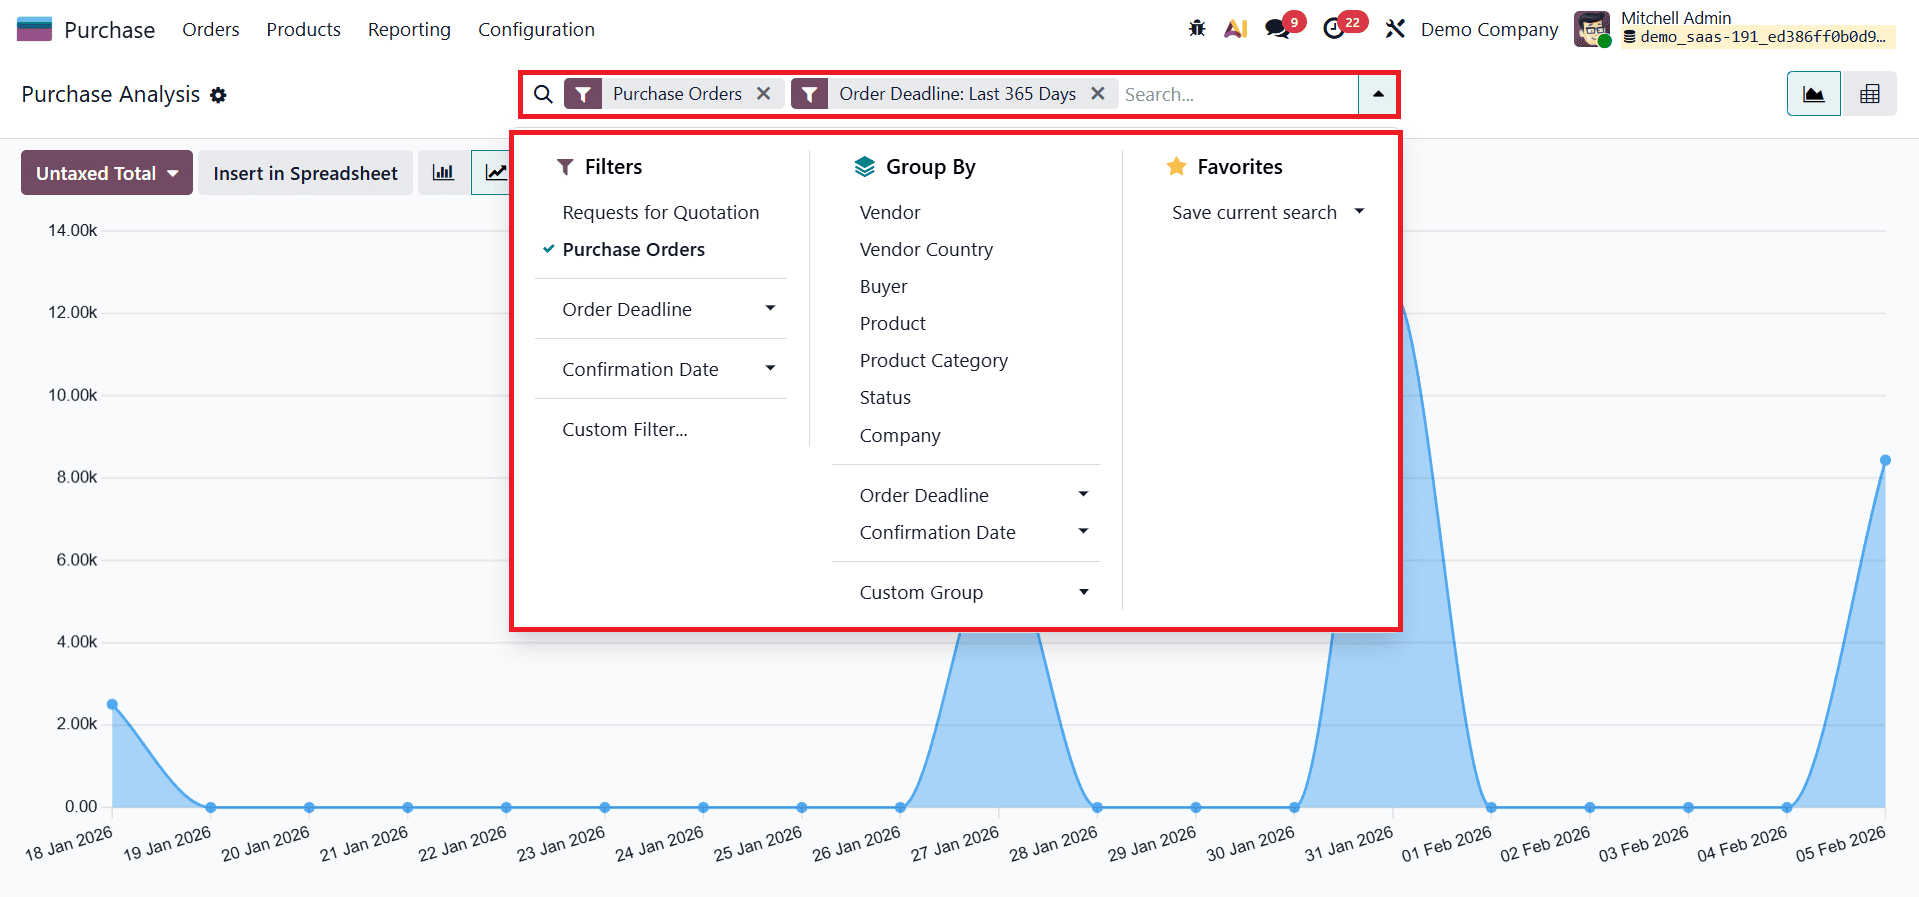
Task: Click into the Search field
Action: tap(1238, 94)
